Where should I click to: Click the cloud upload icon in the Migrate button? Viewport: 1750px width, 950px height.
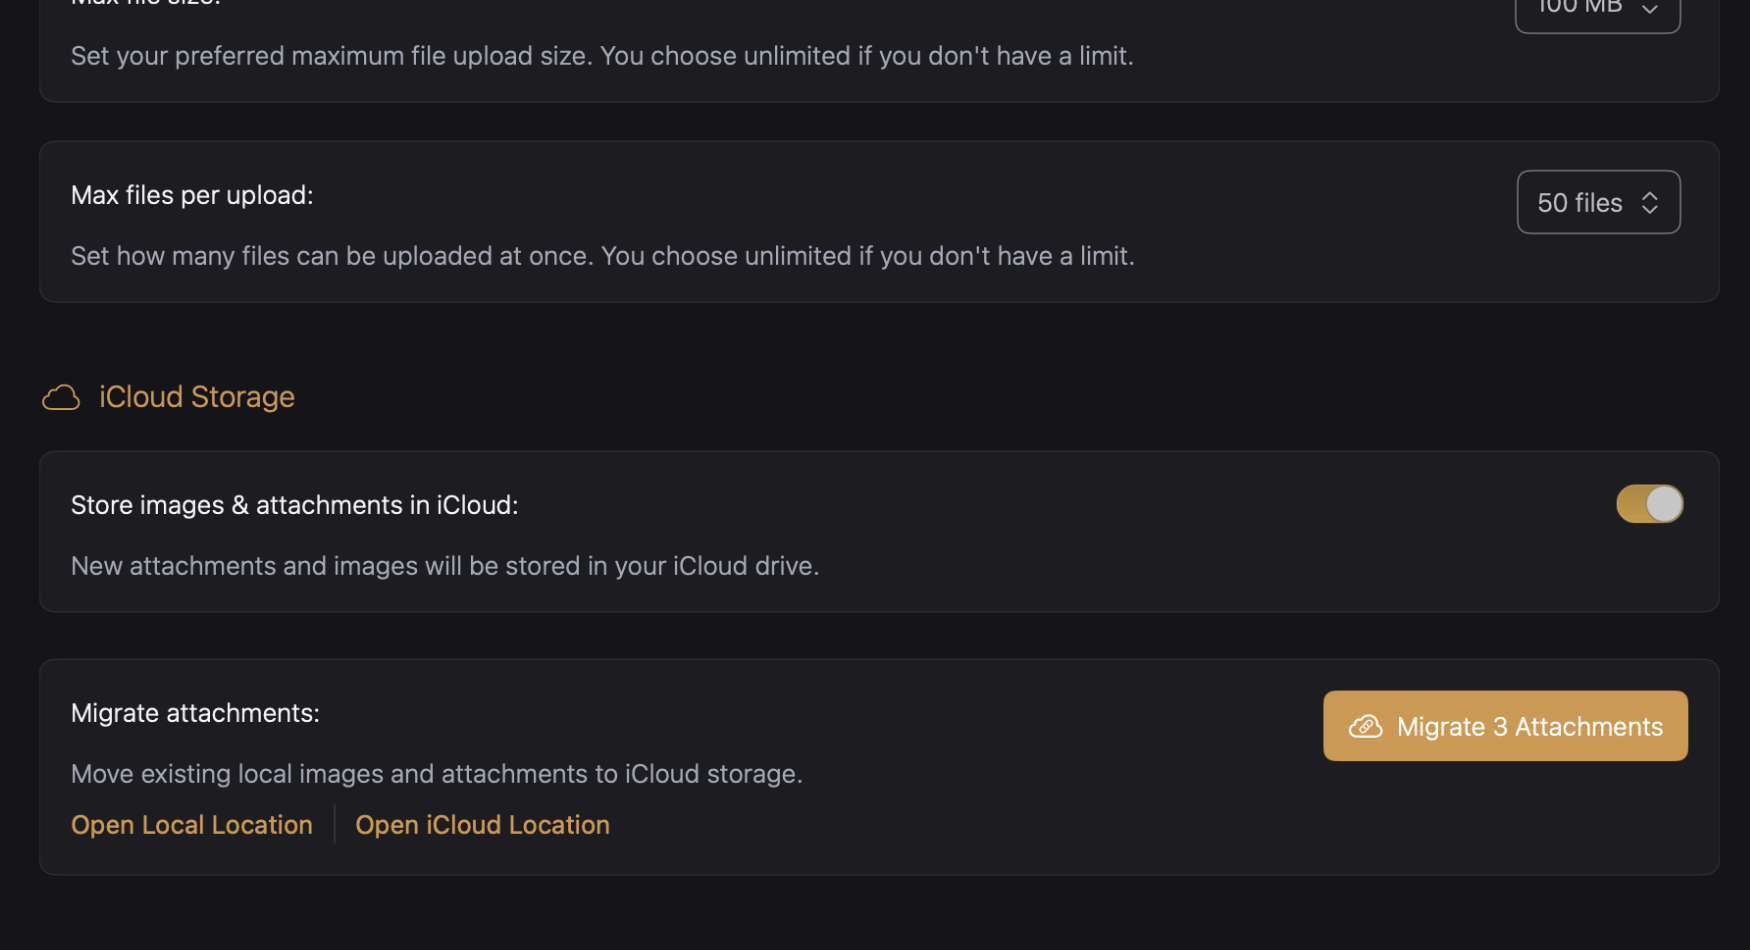pos(1366,726)
